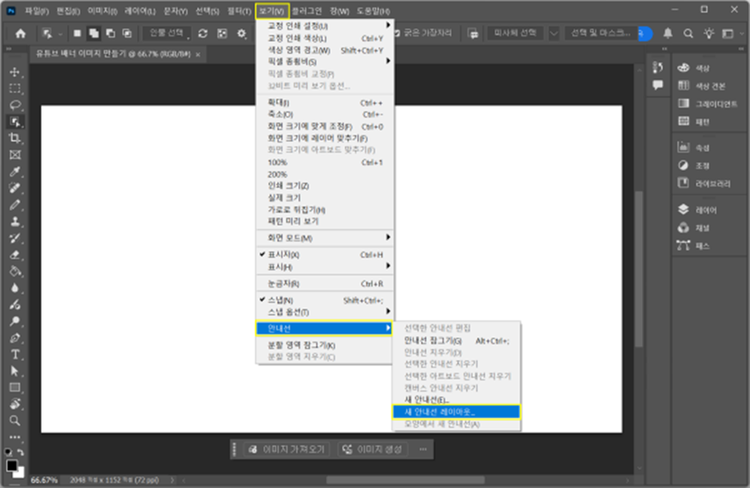Open the 파일 menu

tap(37, 11)
